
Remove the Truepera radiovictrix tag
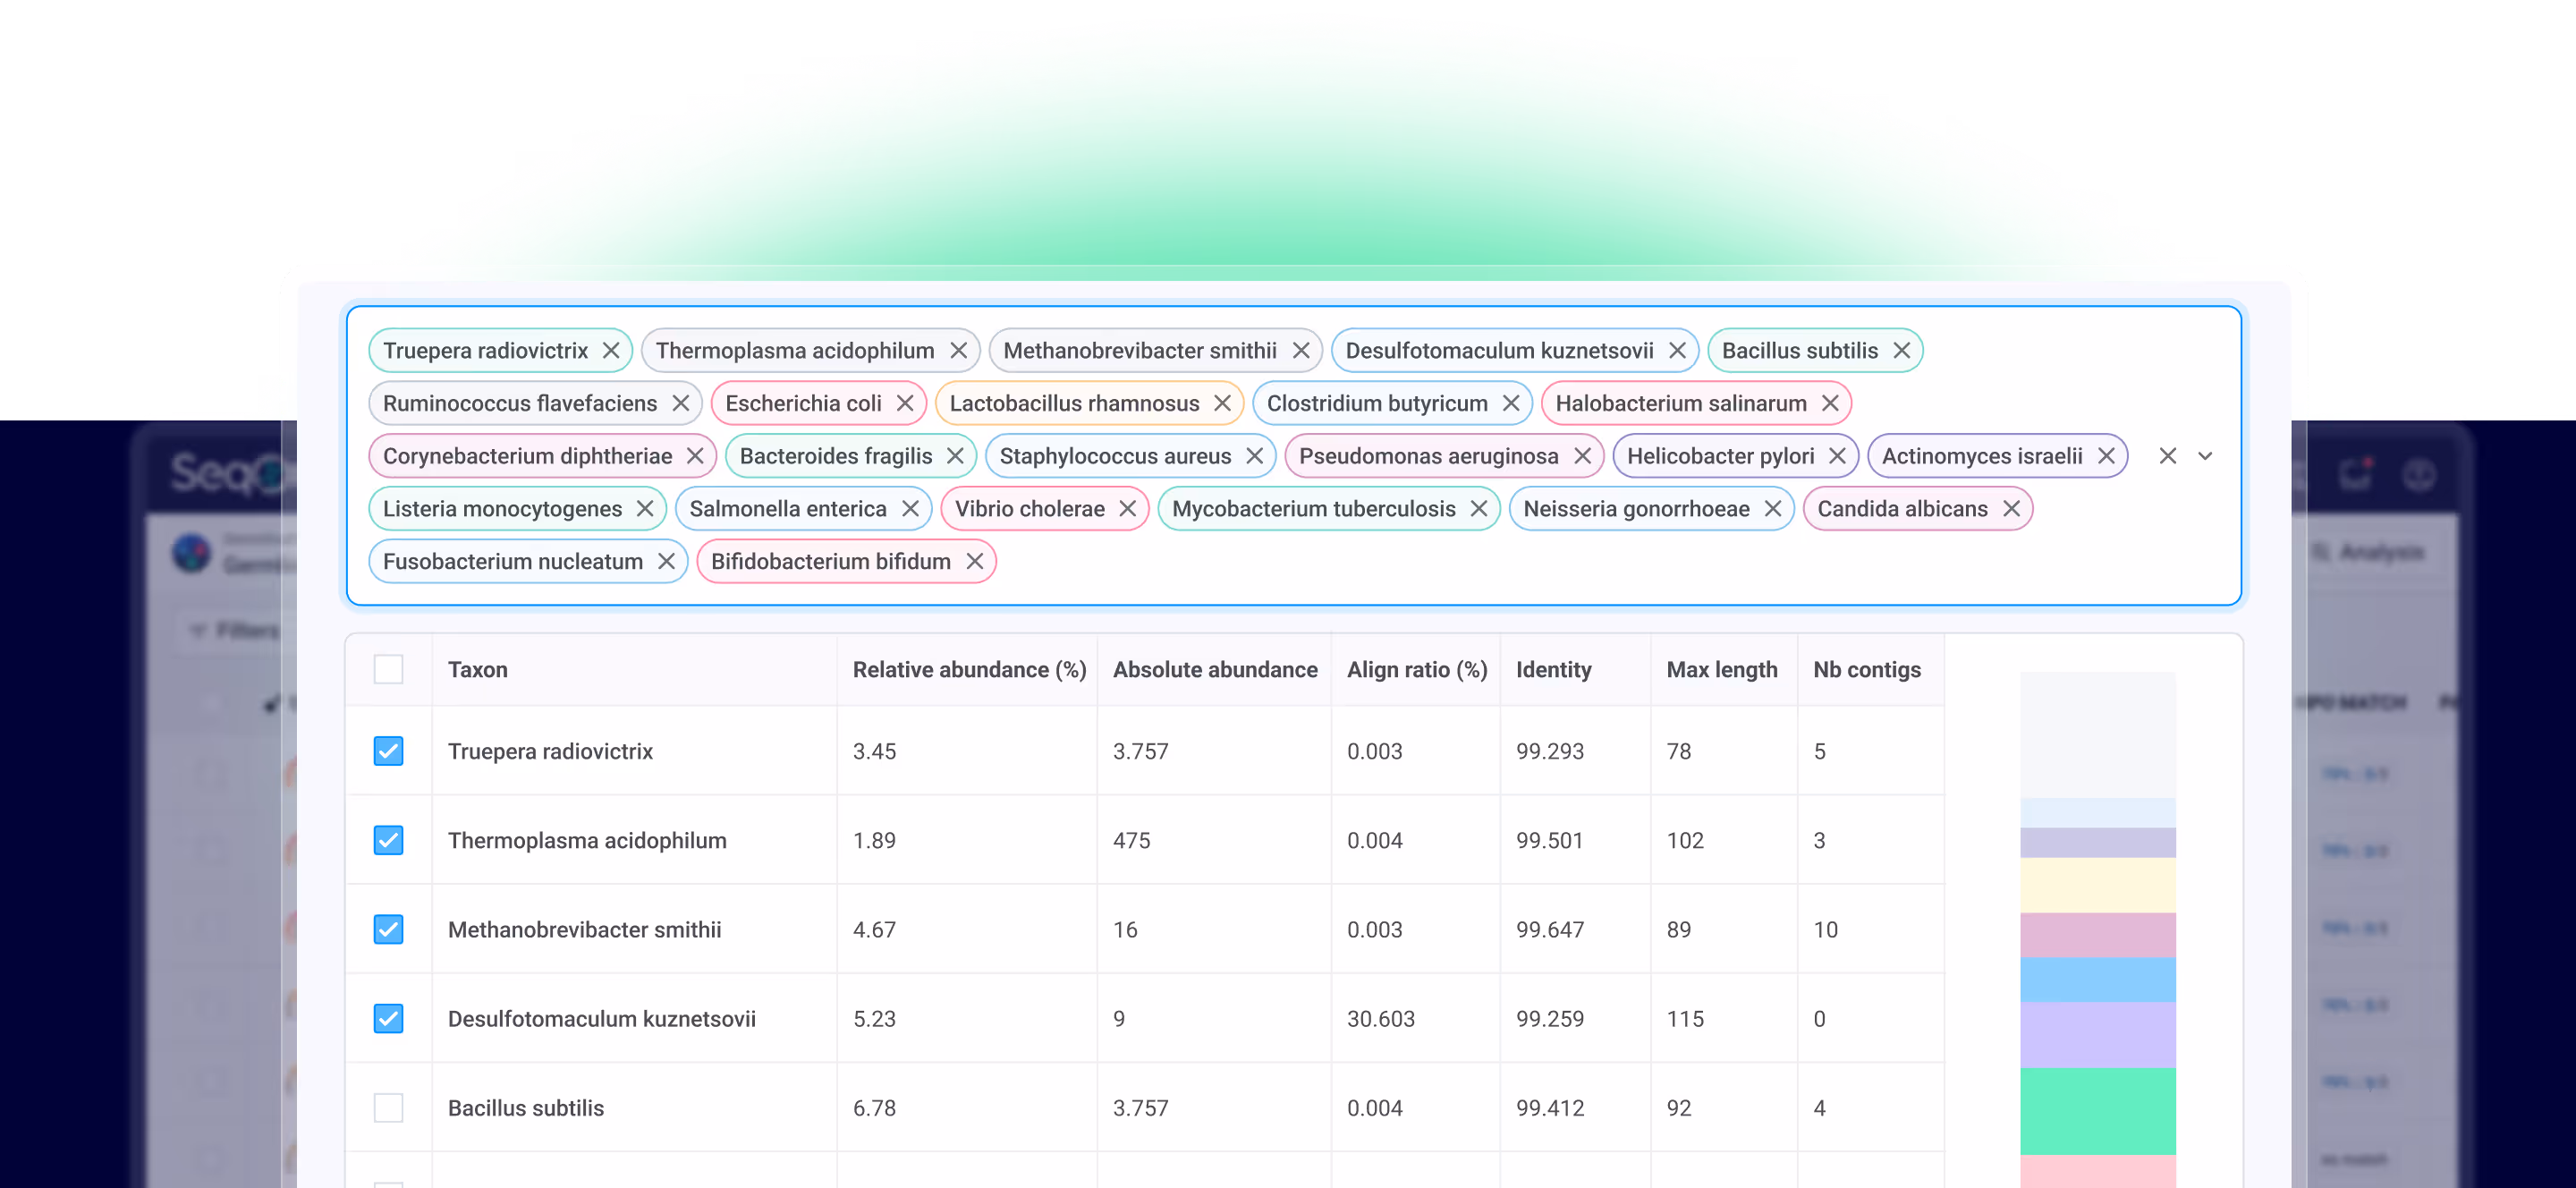click(x=611, y=351)
